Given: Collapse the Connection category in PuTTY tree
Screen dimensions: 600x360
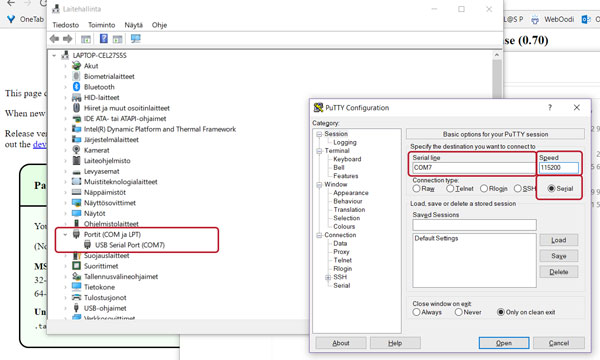Looking at the screenshot, I should coord(319,235).
